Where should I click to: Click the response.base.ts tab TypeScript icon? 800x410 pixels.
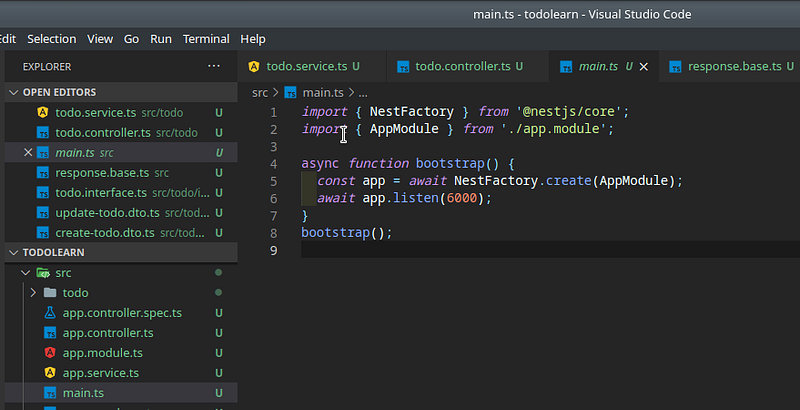[x=676, y=67]
